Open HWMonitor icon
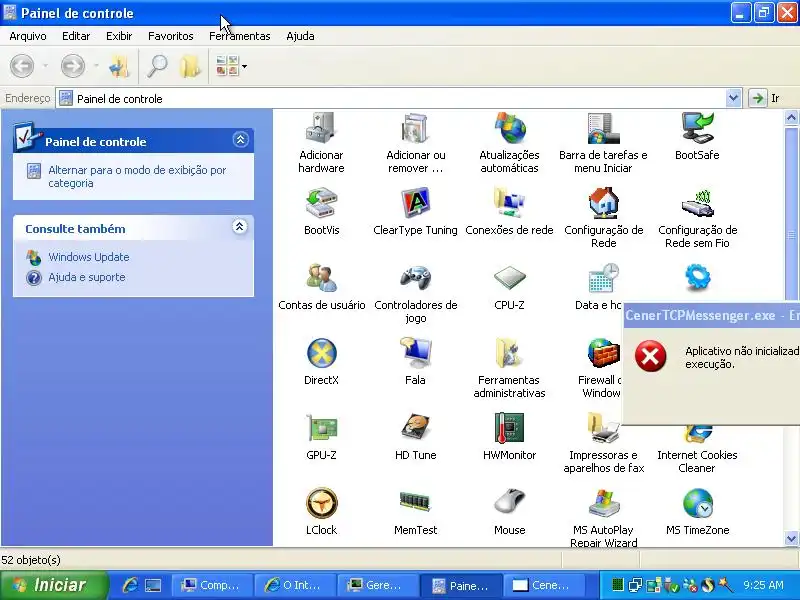 [509, 437]
